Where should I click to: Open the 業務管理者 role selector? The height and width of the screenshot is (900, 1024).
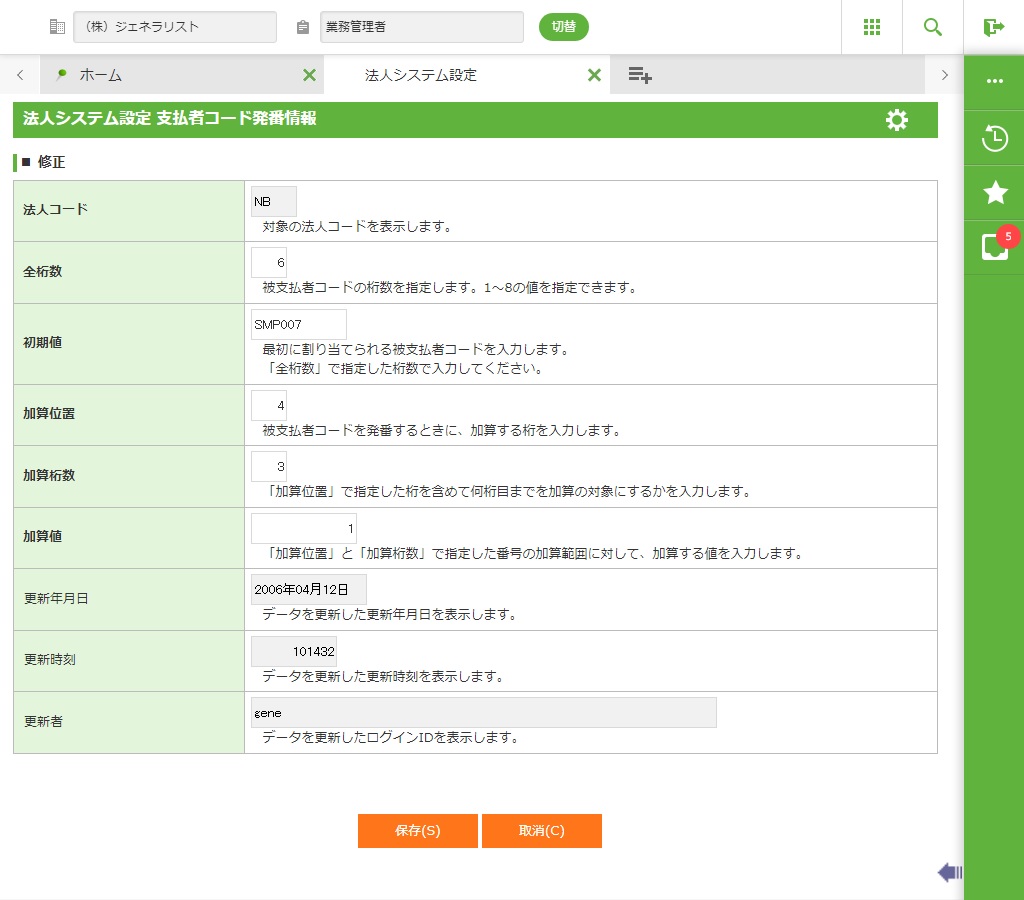(422, 27)
